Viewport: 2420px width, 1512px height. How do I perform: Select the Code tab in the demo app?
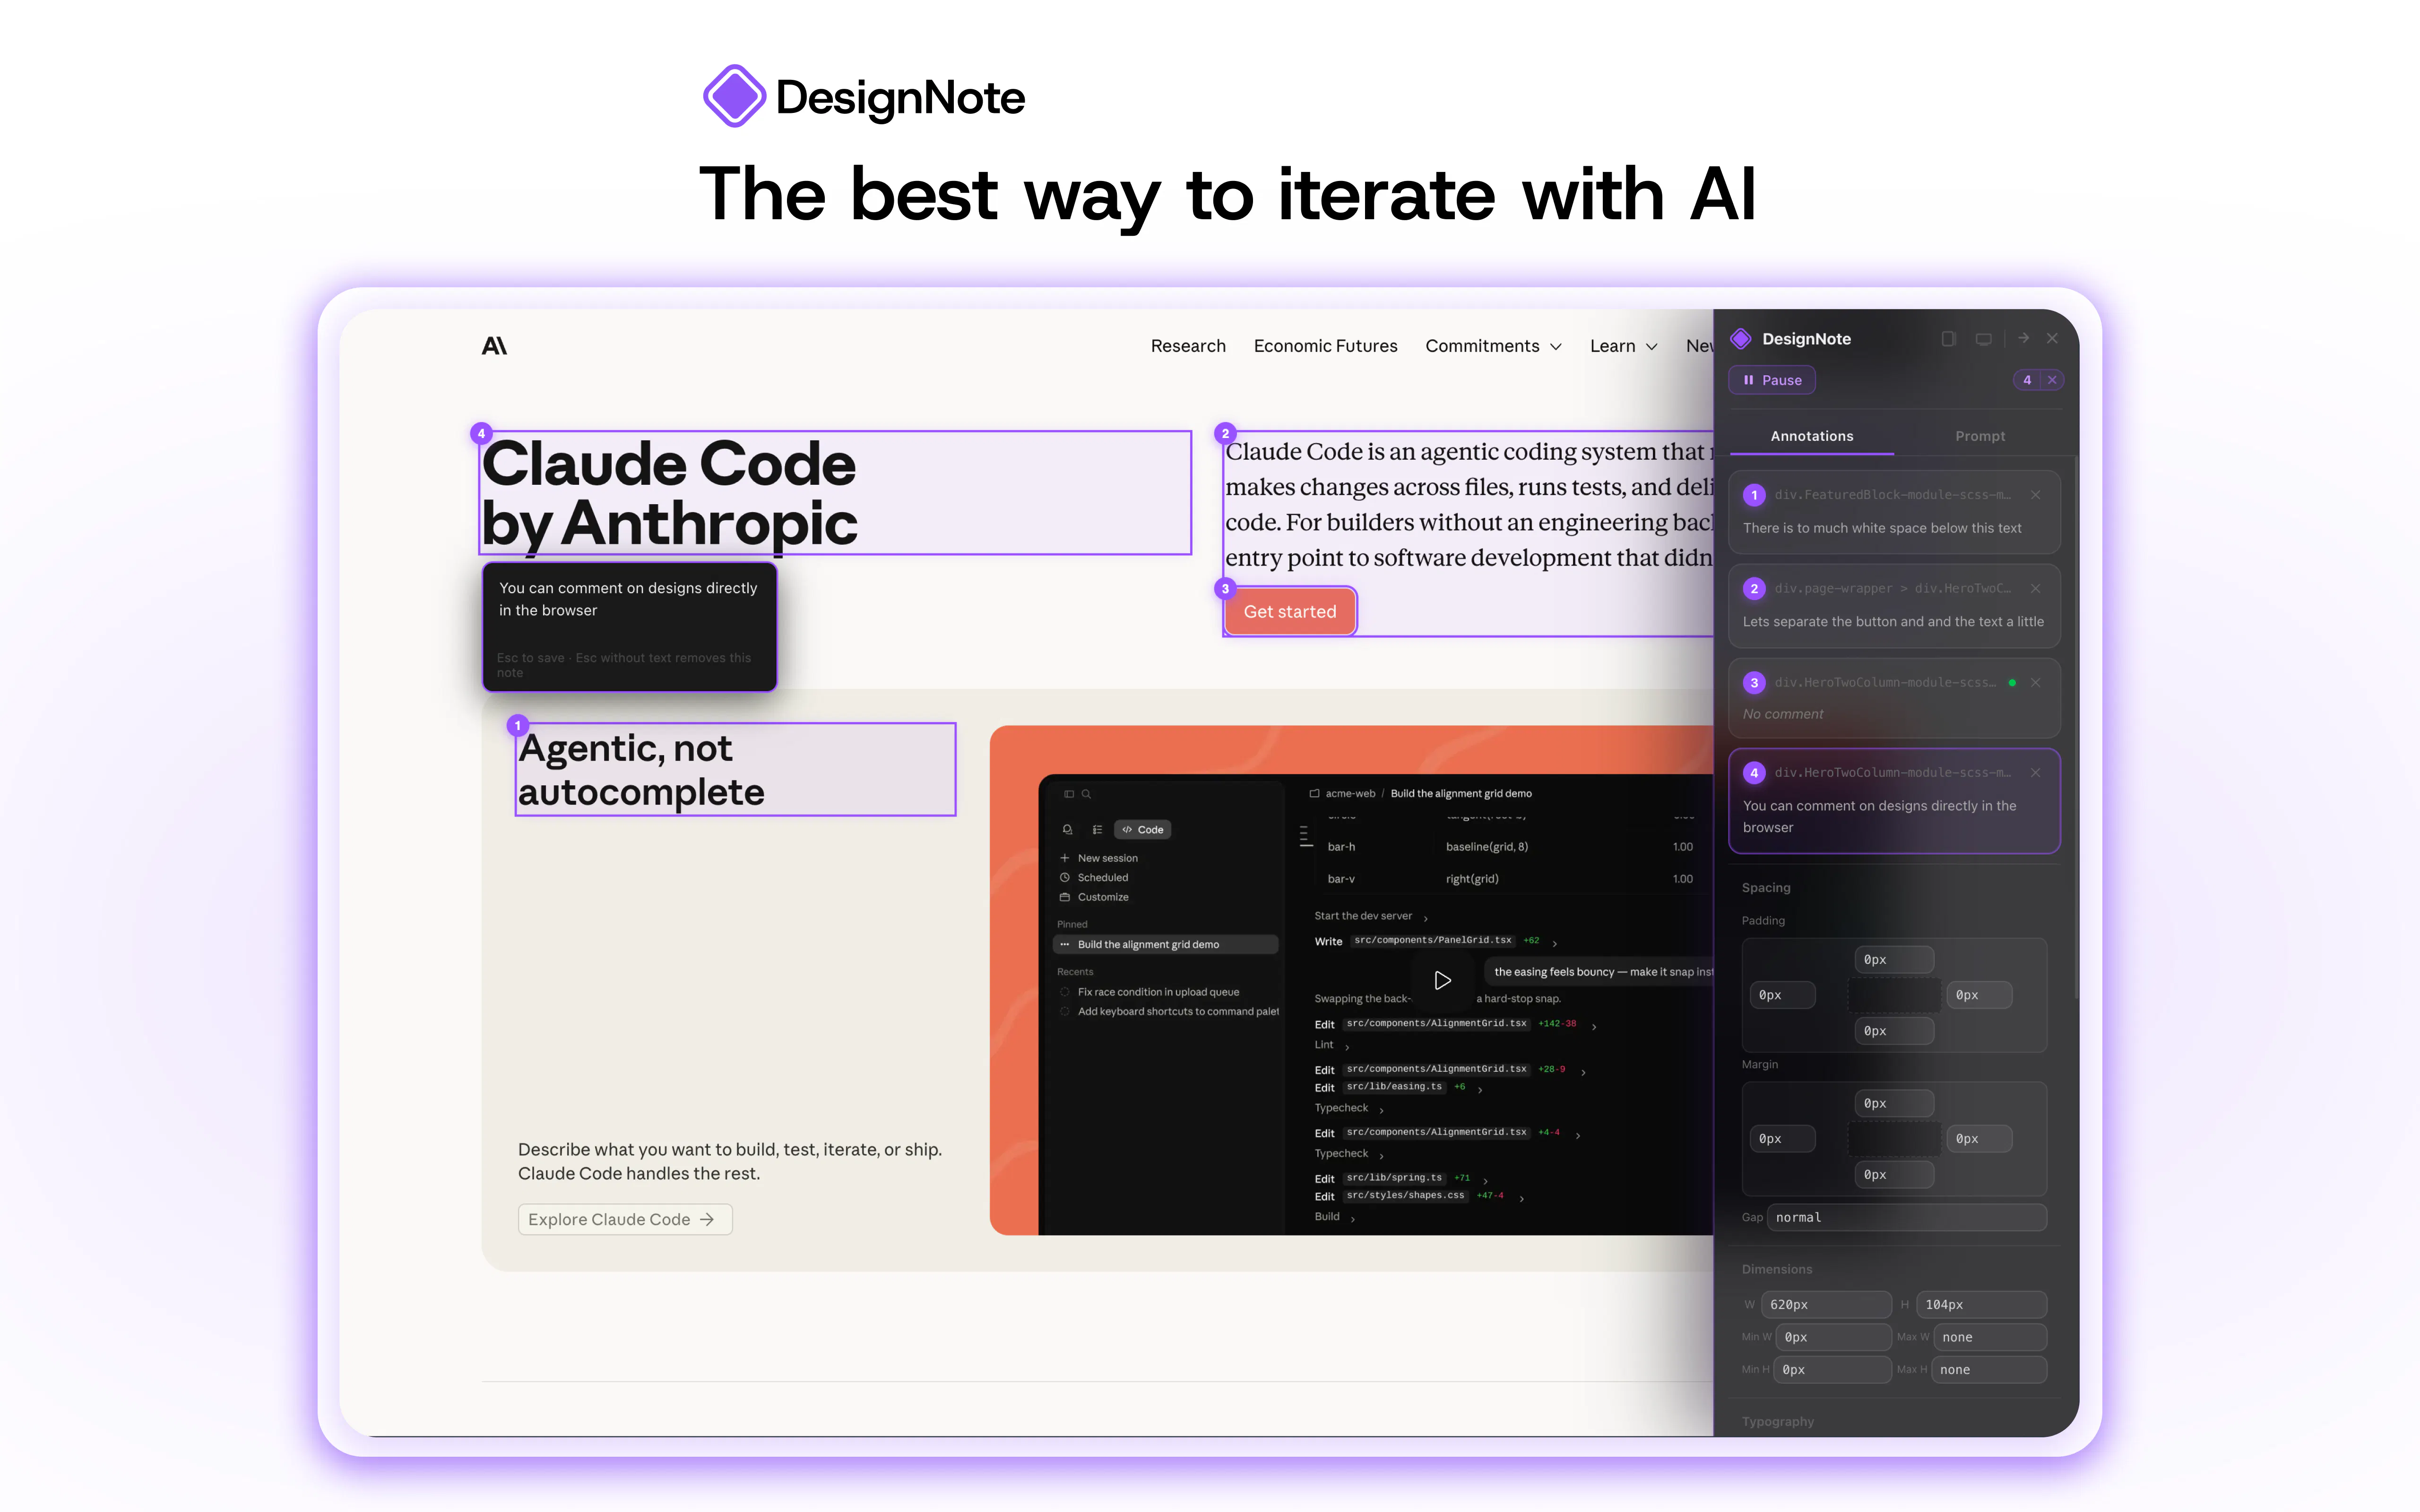(1143, 830)
